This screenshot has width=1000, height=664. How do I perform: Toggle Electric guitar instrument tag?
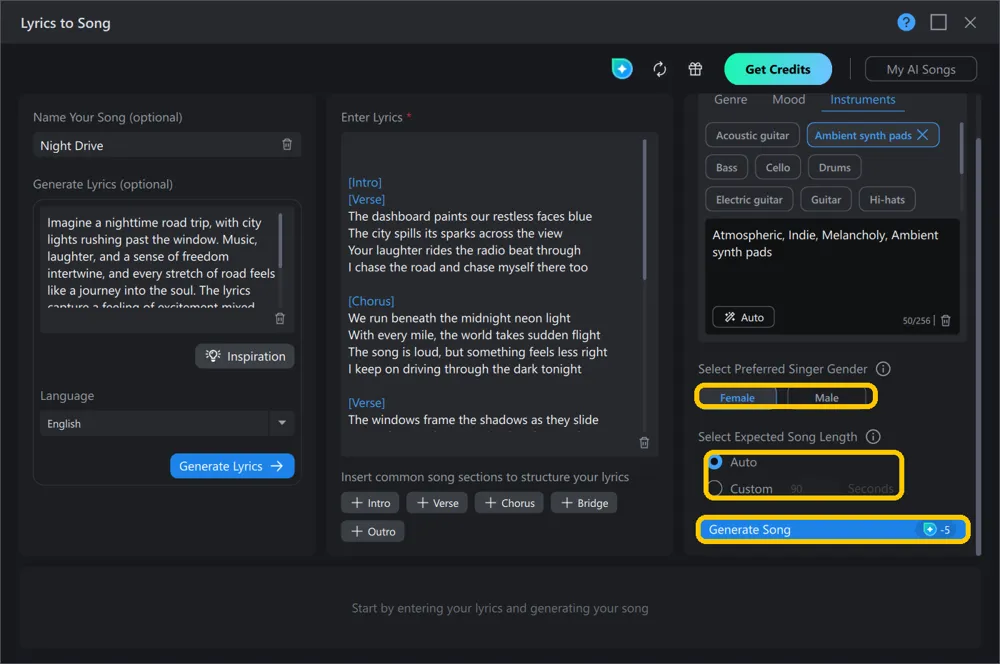pos(749,200)
